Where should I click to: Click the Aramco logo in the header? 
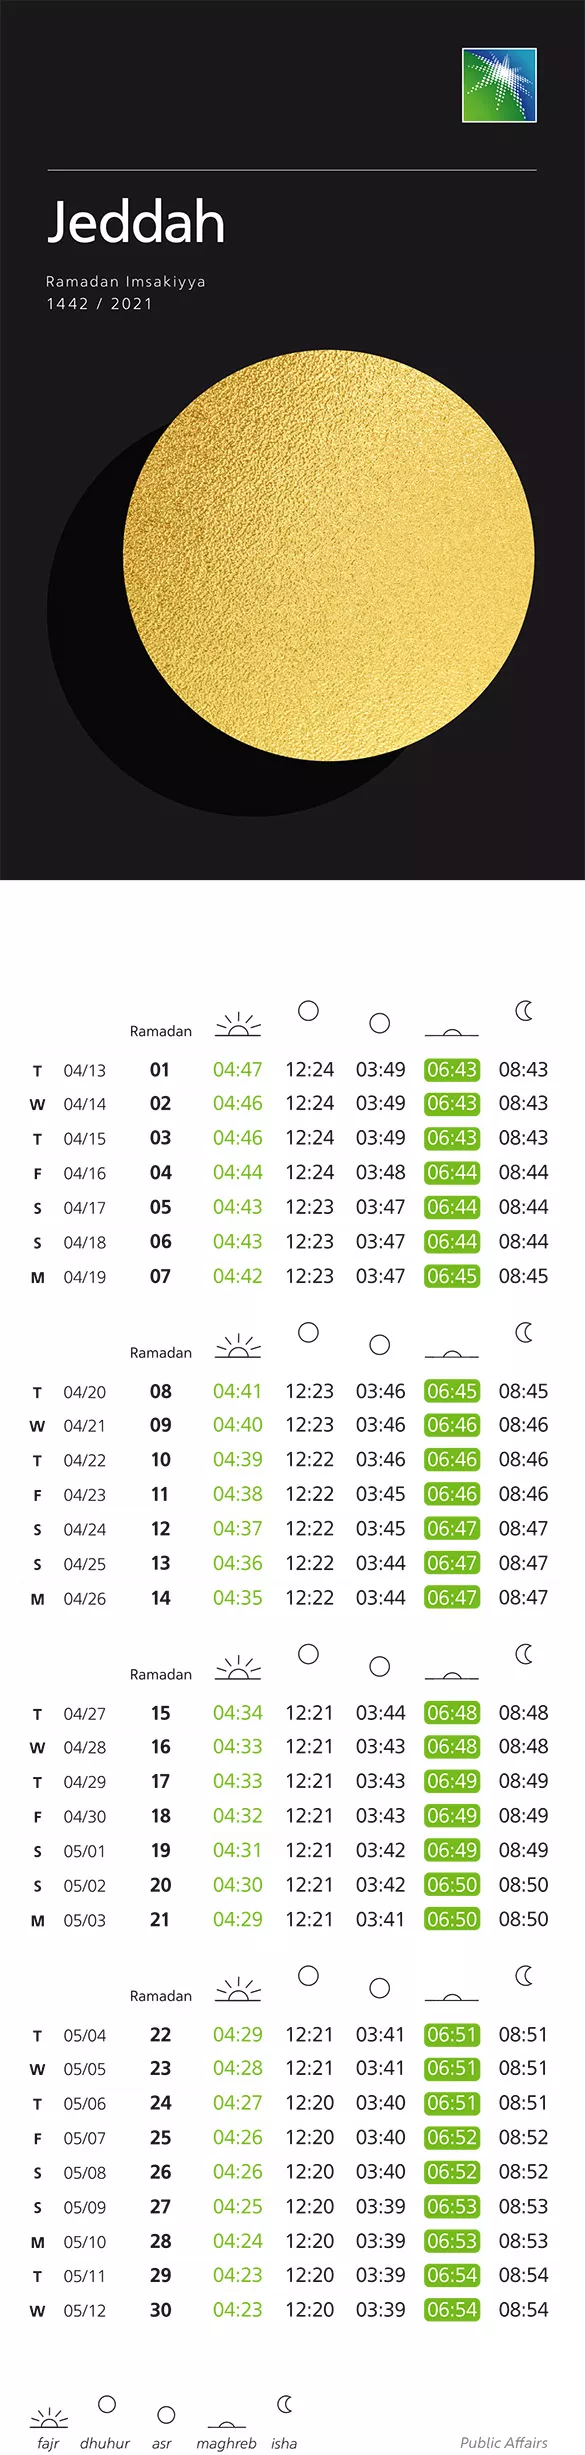[x=499, y=85]
